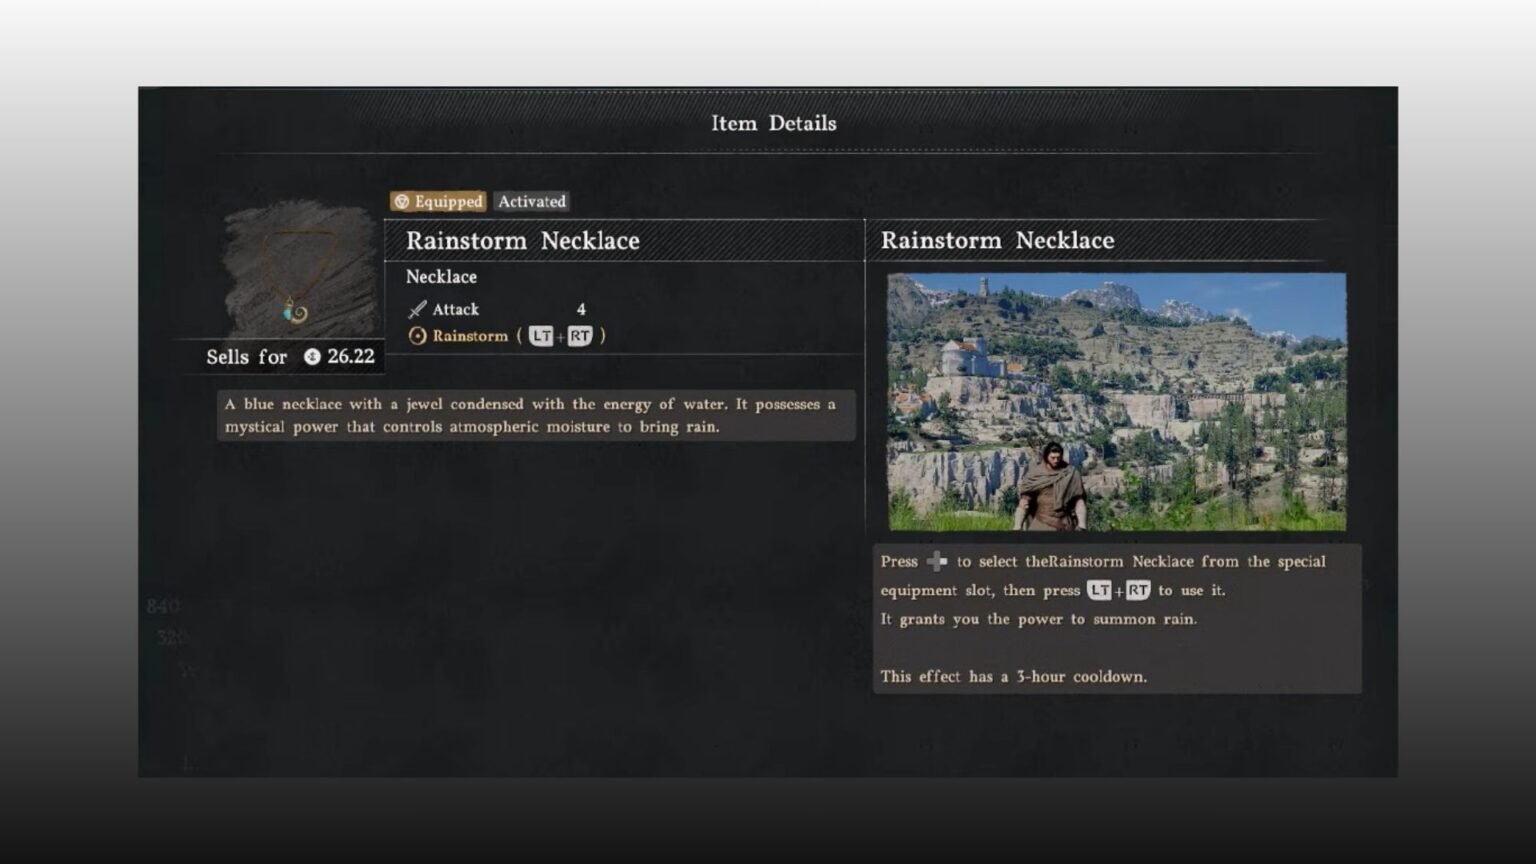Click the coin icon next to 26.22
1536x864 pixels.
tap(312, 357)
